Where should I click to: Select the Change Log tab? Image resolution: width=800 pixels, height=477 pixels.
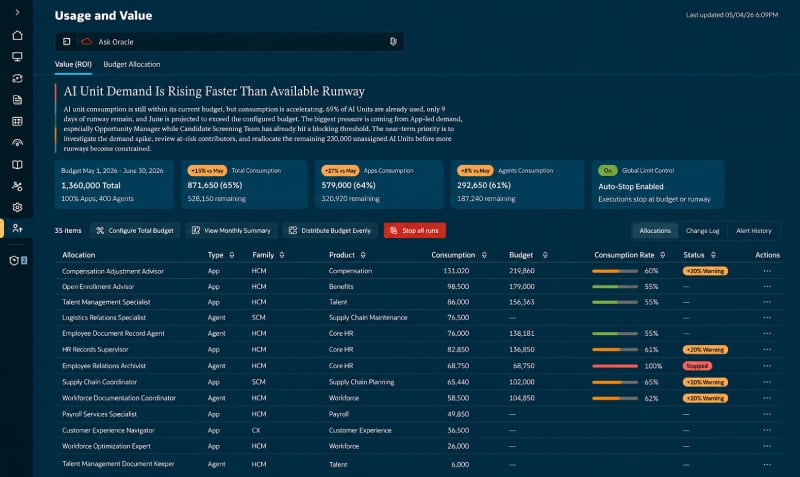703,231
